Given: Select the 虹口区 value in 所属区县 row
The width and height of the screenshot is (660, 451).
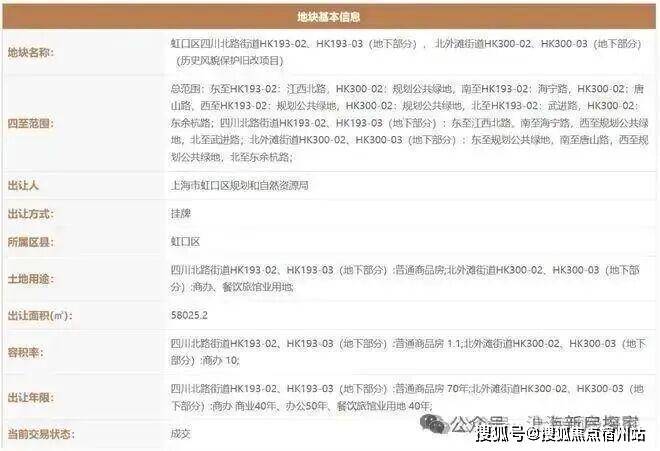Looking at the screenshot, I should [x=185, y=242].
